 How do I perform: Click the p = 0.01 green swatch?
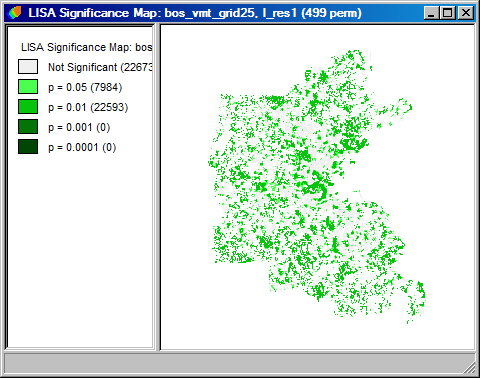pyautogui.click(x=28, y=106)
